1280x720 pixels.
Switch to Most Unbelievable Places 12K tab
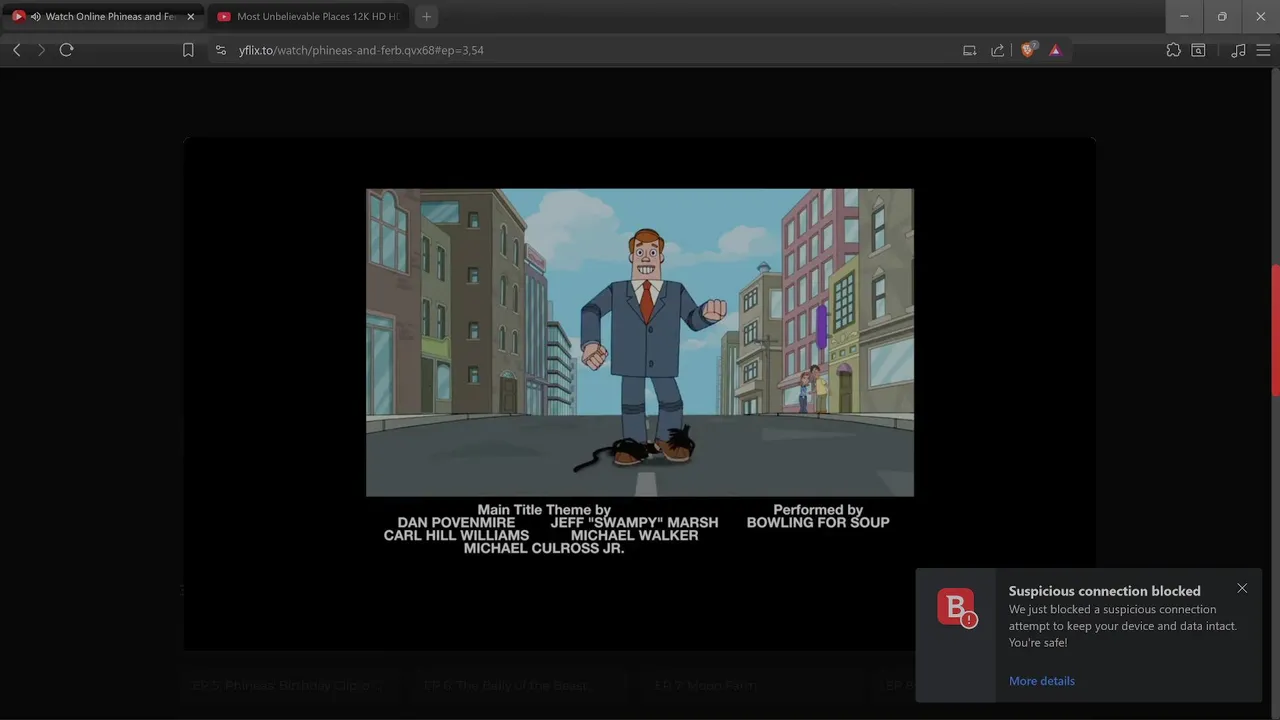[308, 17]
